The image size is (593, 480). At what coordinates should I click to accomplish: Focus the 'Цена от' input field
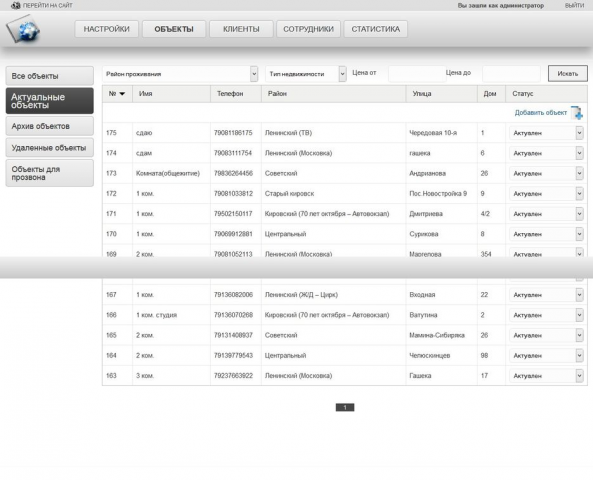coord(417,74)
